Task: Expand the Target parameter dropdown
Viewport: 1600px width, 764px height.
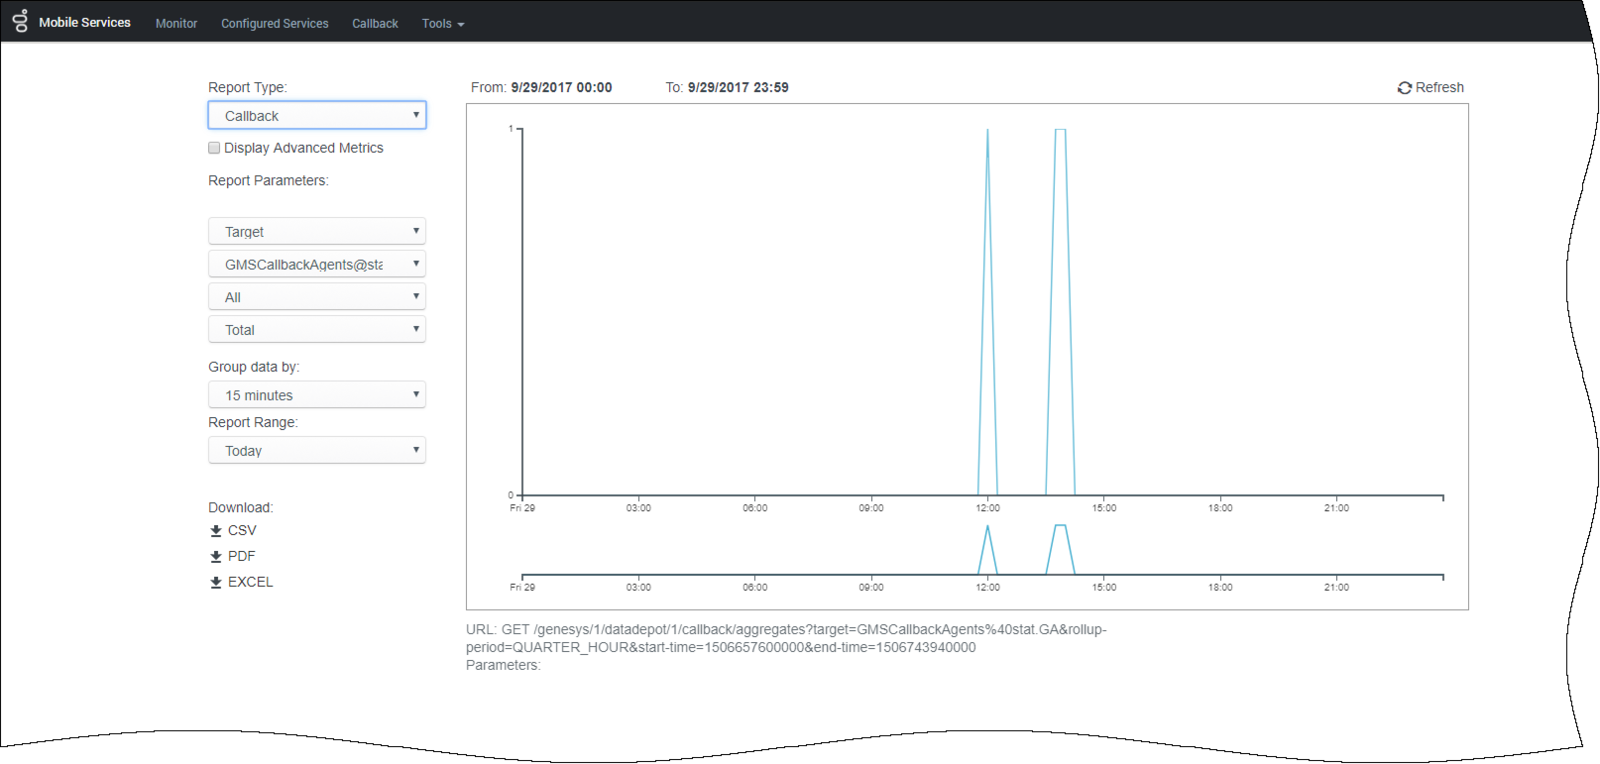Action: click(x=317, y=231)
